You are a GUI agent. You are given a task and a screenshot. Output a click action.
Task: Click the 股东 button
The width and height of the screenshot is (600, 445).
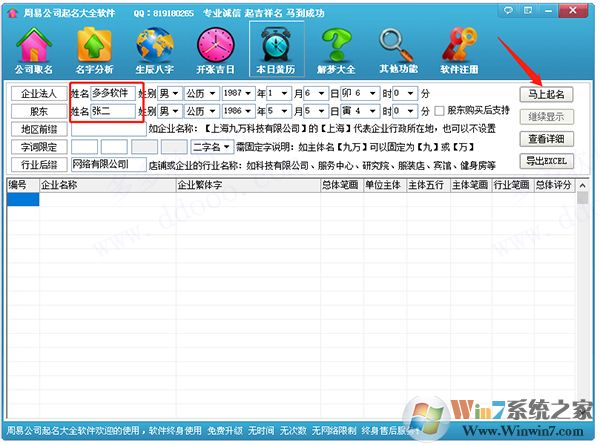coord(39,111)
